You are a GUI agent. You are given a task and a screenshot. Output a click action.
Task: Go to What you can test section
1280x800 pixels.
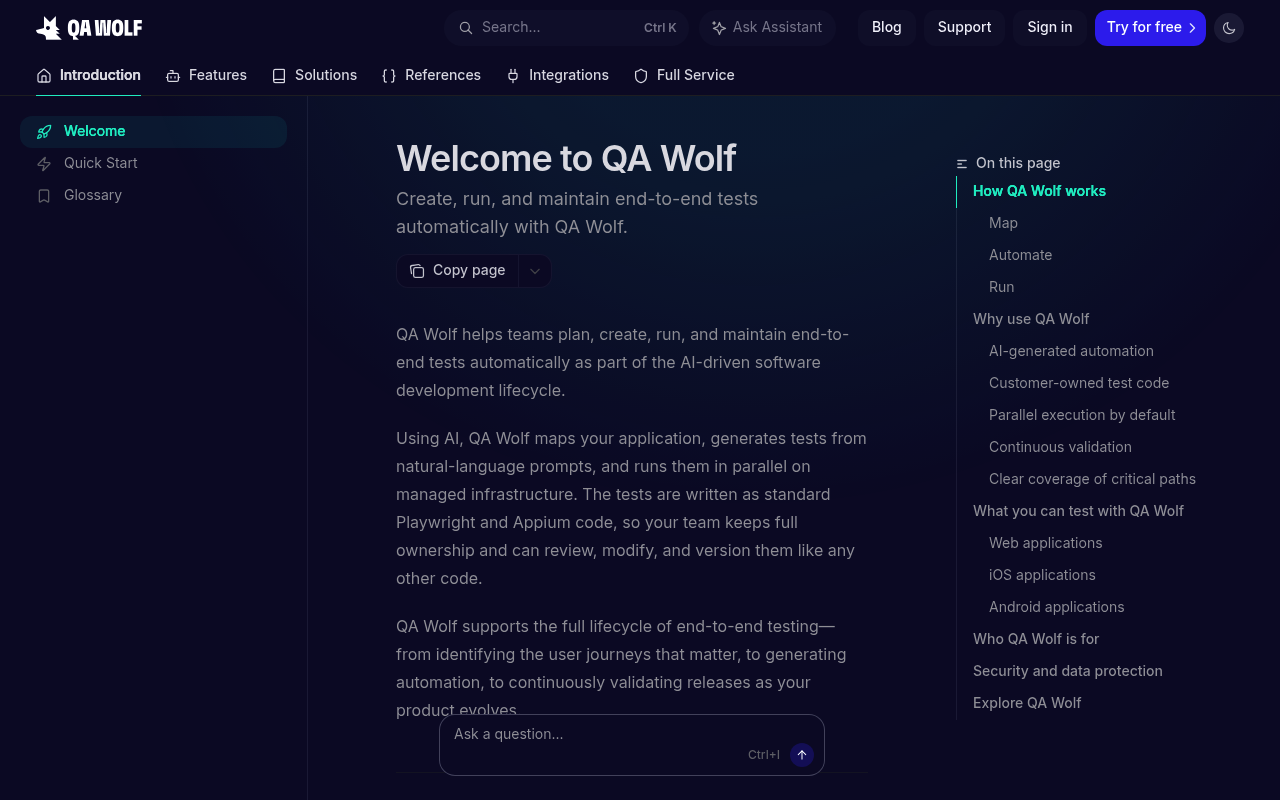pos(1078,511)
